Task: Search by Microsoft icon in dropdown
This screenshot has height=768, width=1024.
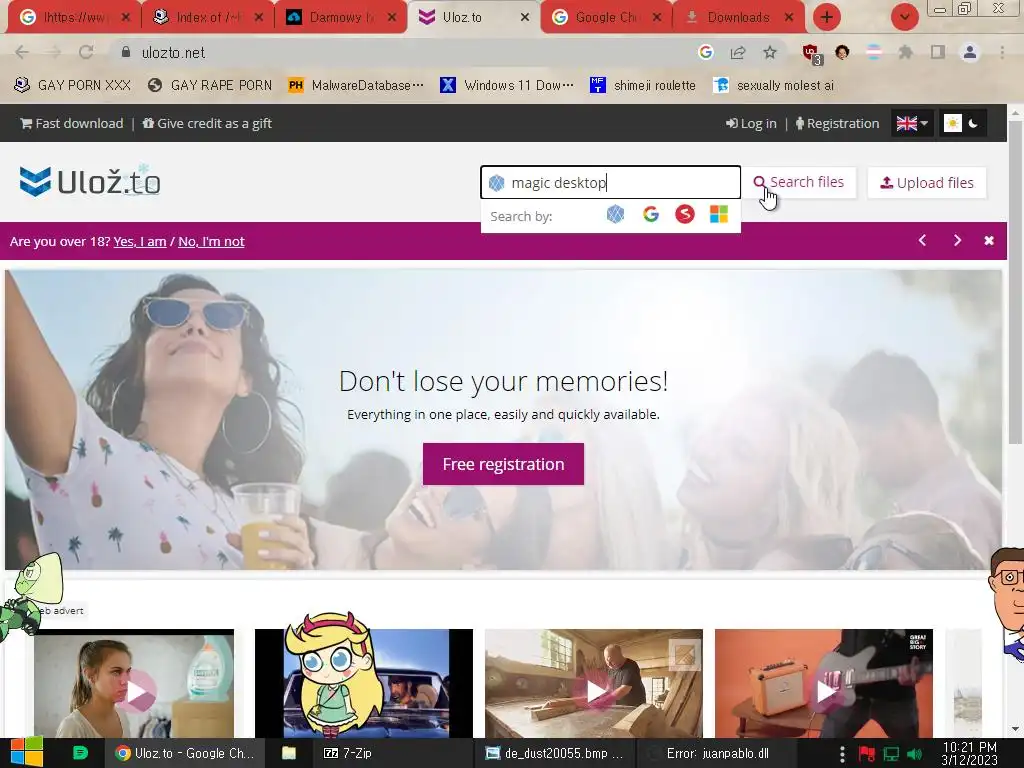Action: click(718, 214)
